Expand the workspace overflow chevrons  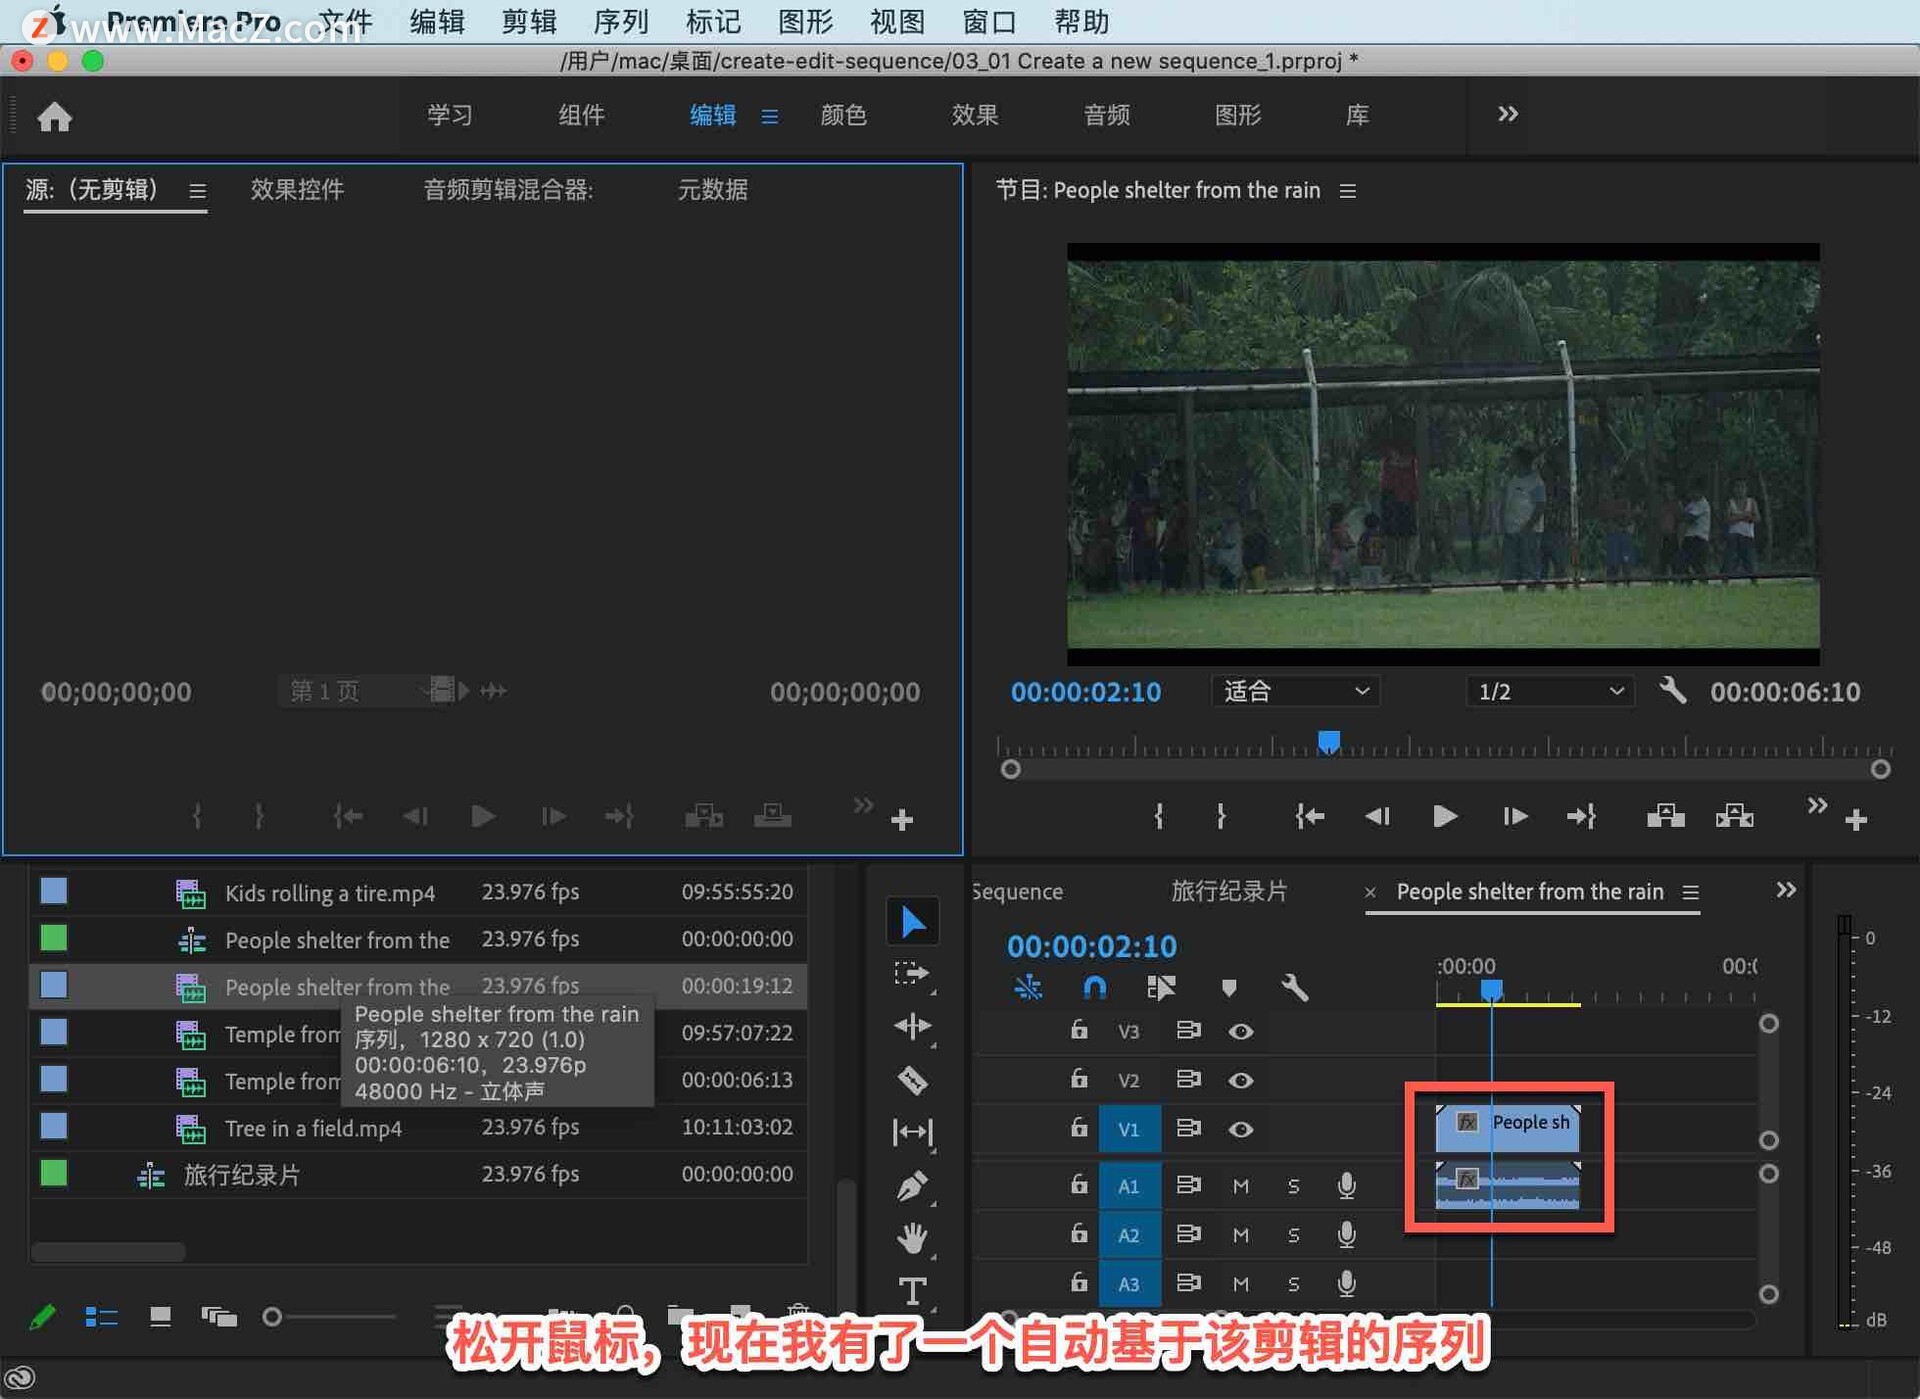click(1507, 115)
